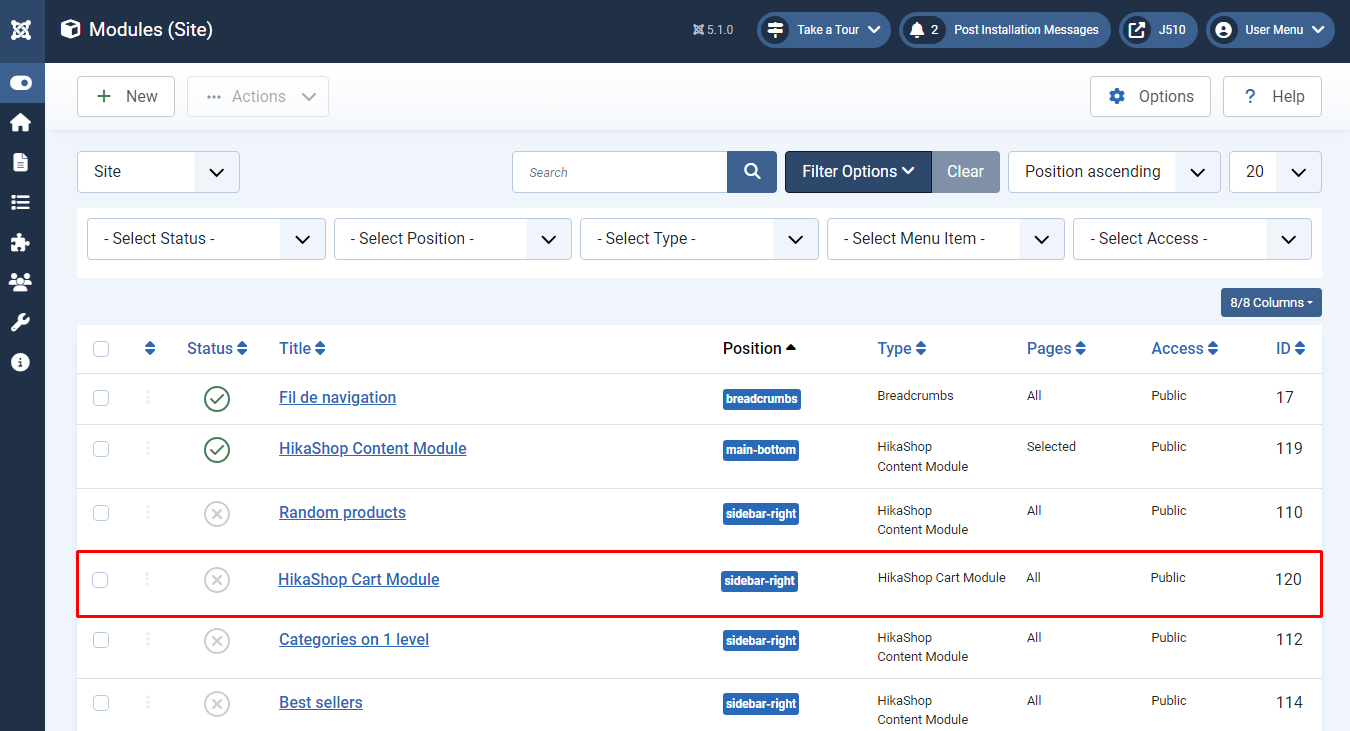Open the Content sidebar file icon

tap(21, 162)
